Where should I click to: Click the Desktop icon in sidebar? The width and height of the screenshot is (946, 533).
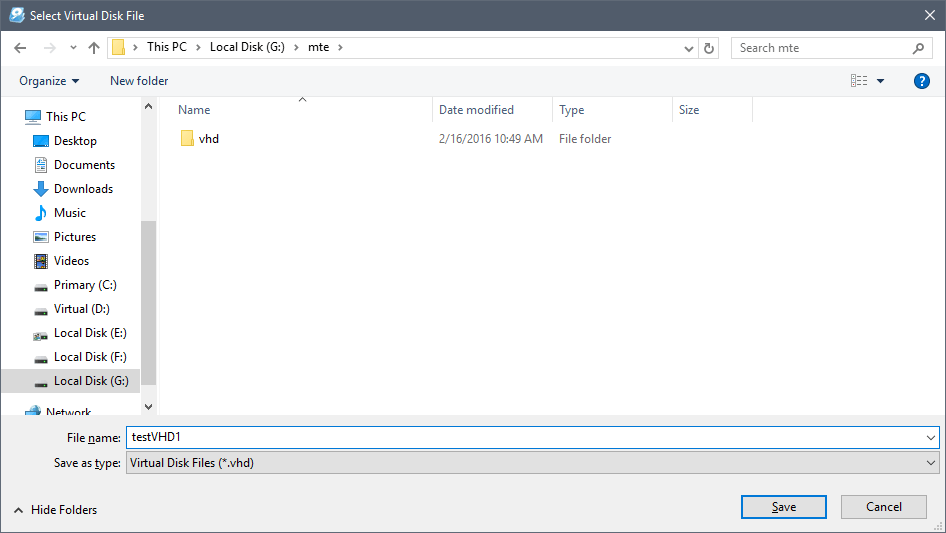pos(41,141)
